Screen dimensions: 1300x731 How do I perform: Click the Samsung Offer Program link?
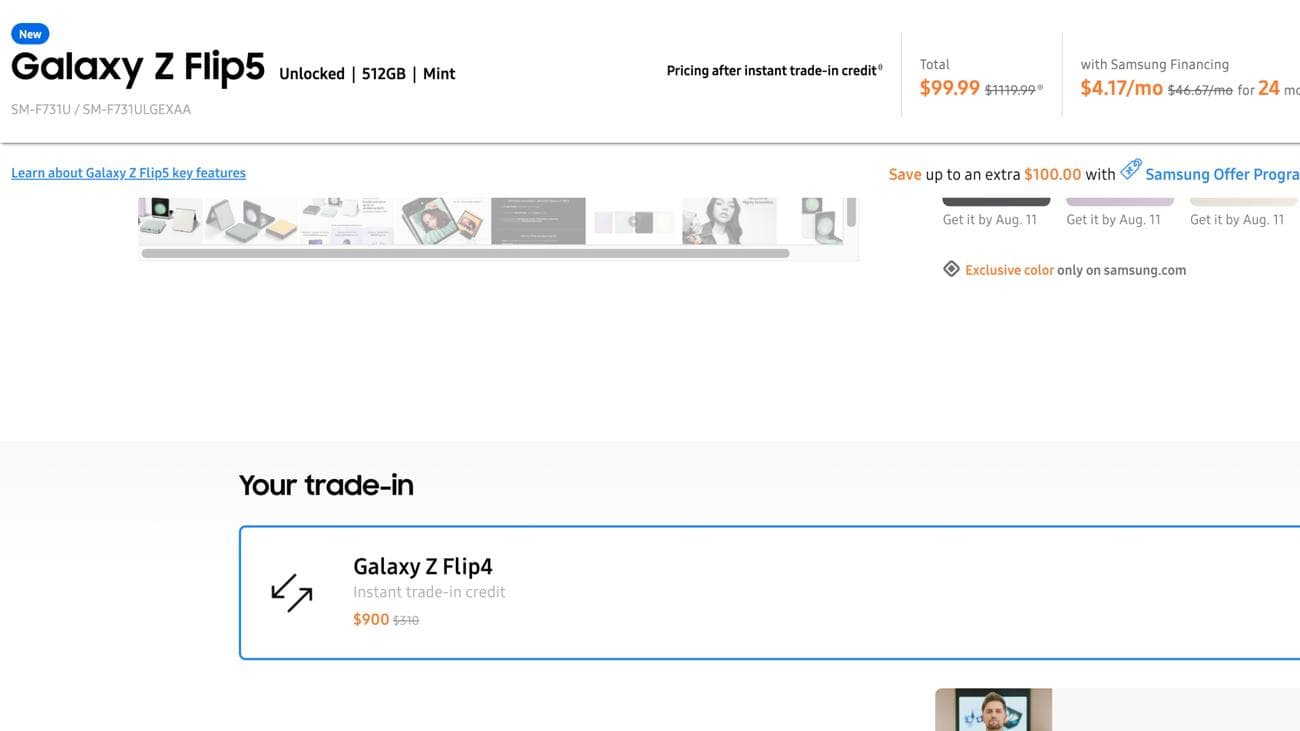pyautogui.click(x=1222, y=174)
